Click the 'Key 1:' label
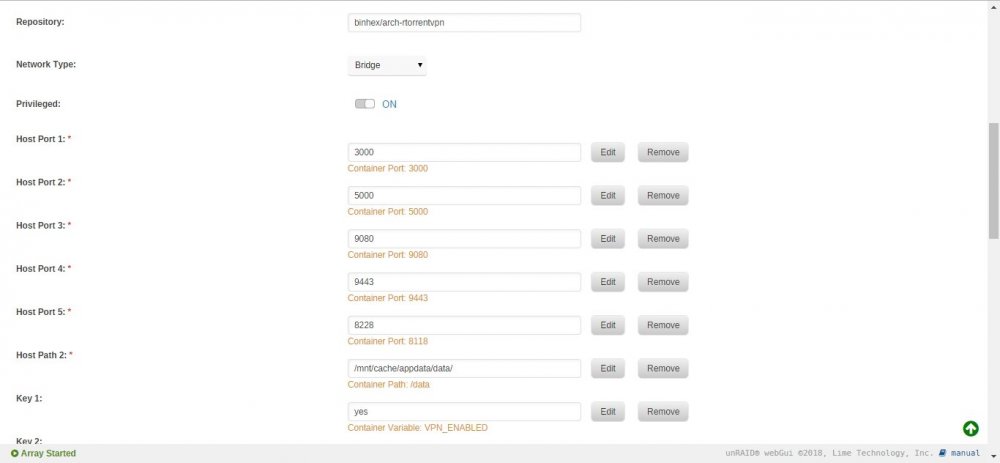The height and width of the screenshot is (463, 1000). (29, 398)
